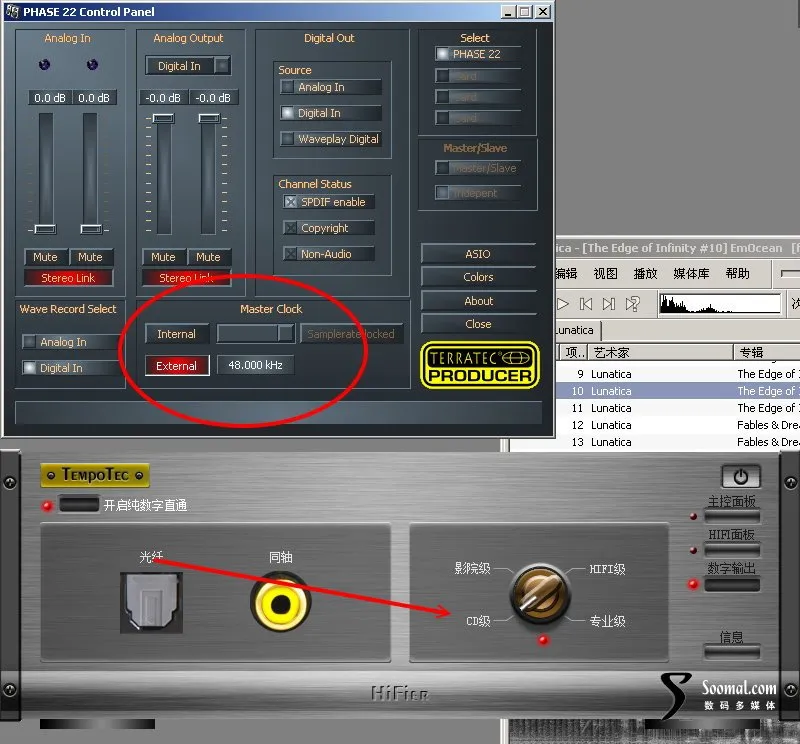This screenshot has height=744, width=800.
Task: Open the 帮助 menu in the player
Action: point(738,274)
